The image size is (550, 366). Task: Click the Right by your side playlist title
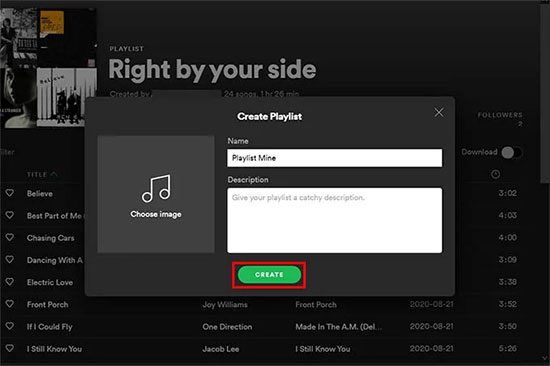pos(212,69)
